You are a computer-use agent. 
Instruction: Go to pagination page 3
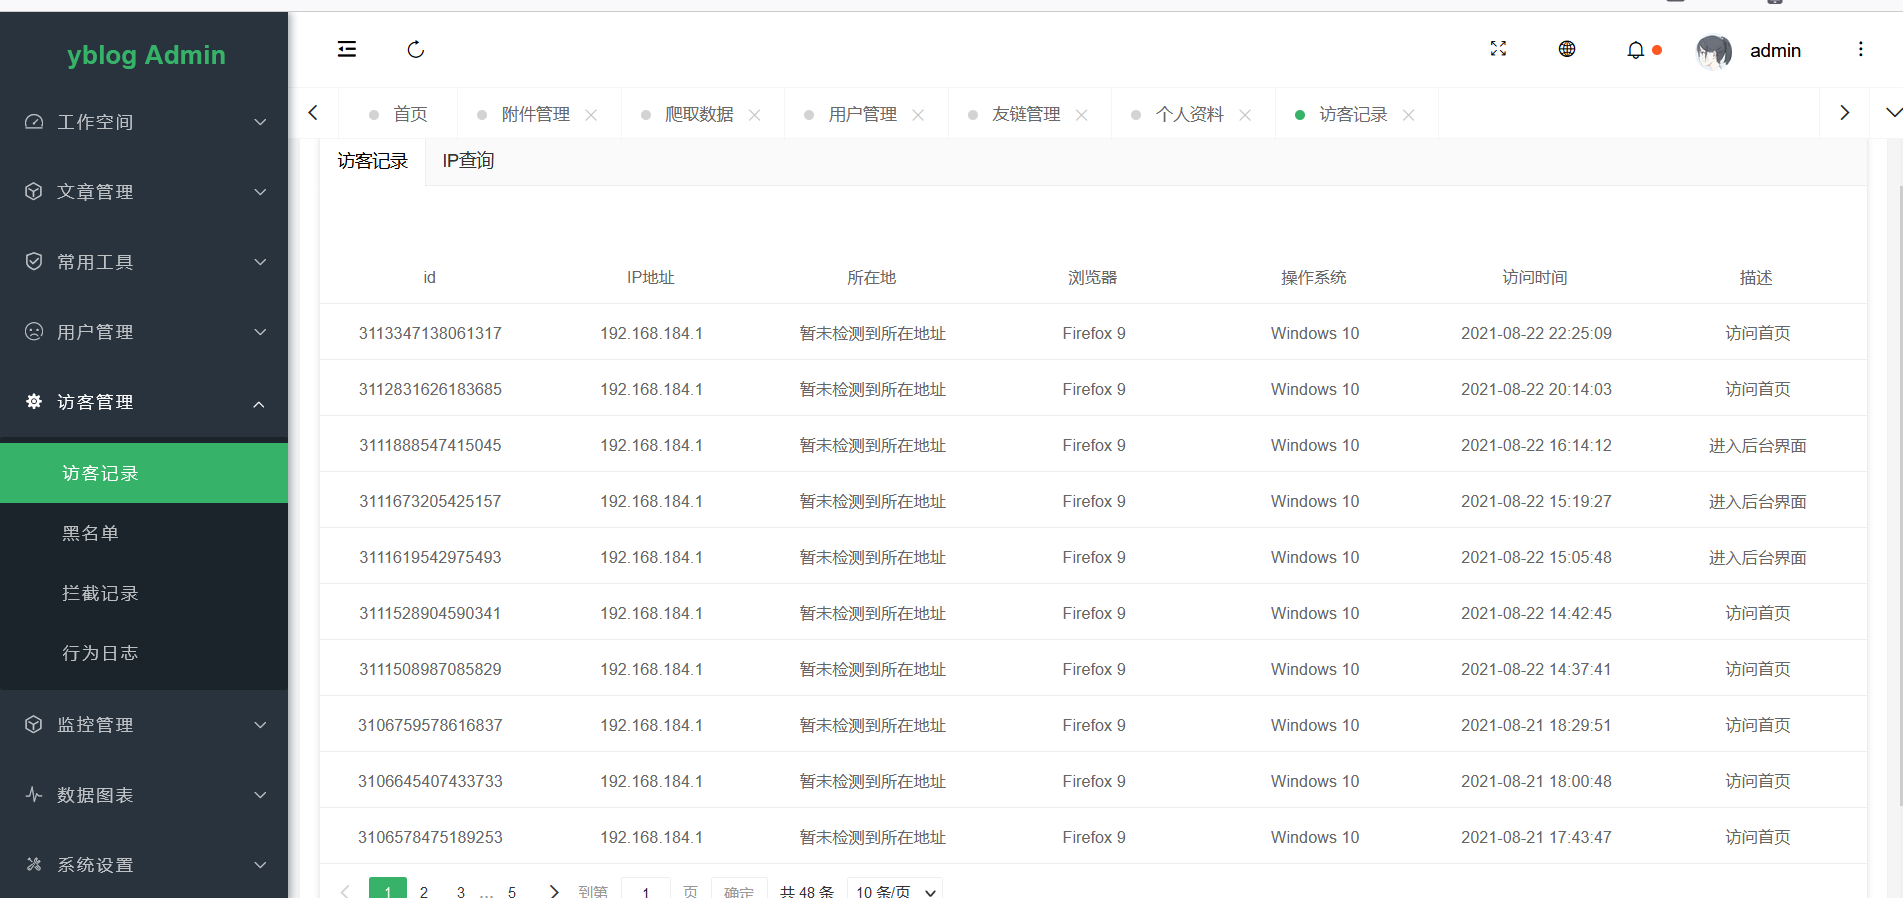[461, 891]
